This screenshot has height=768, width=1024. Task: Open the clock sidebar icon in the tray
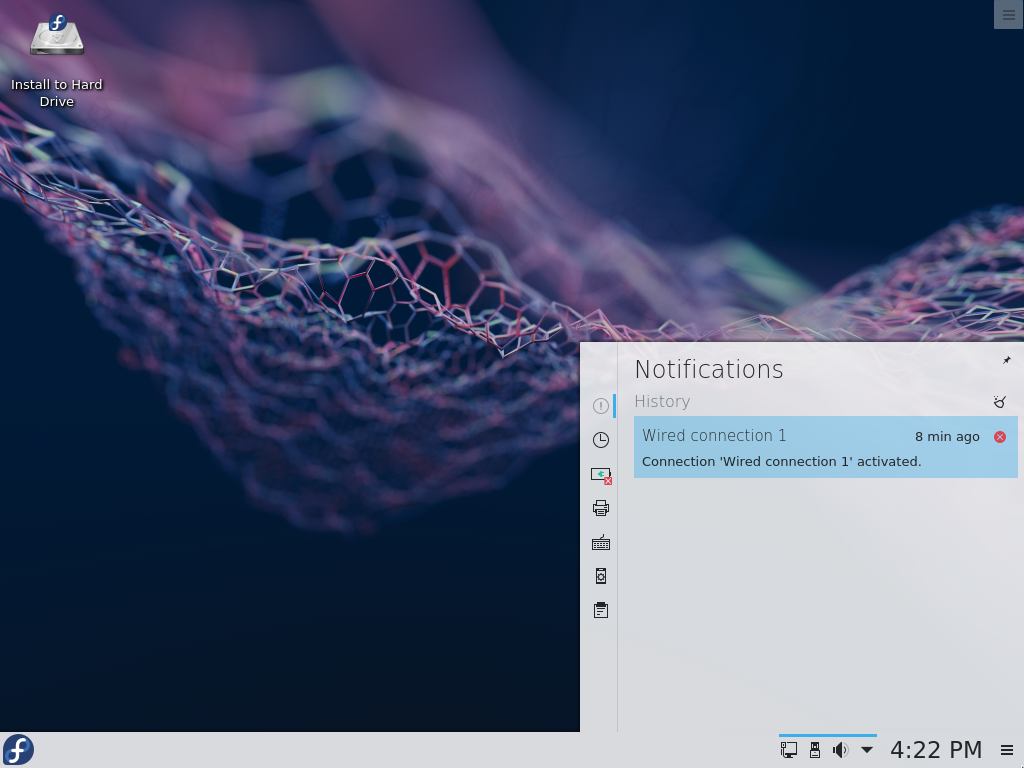point(601,440)
